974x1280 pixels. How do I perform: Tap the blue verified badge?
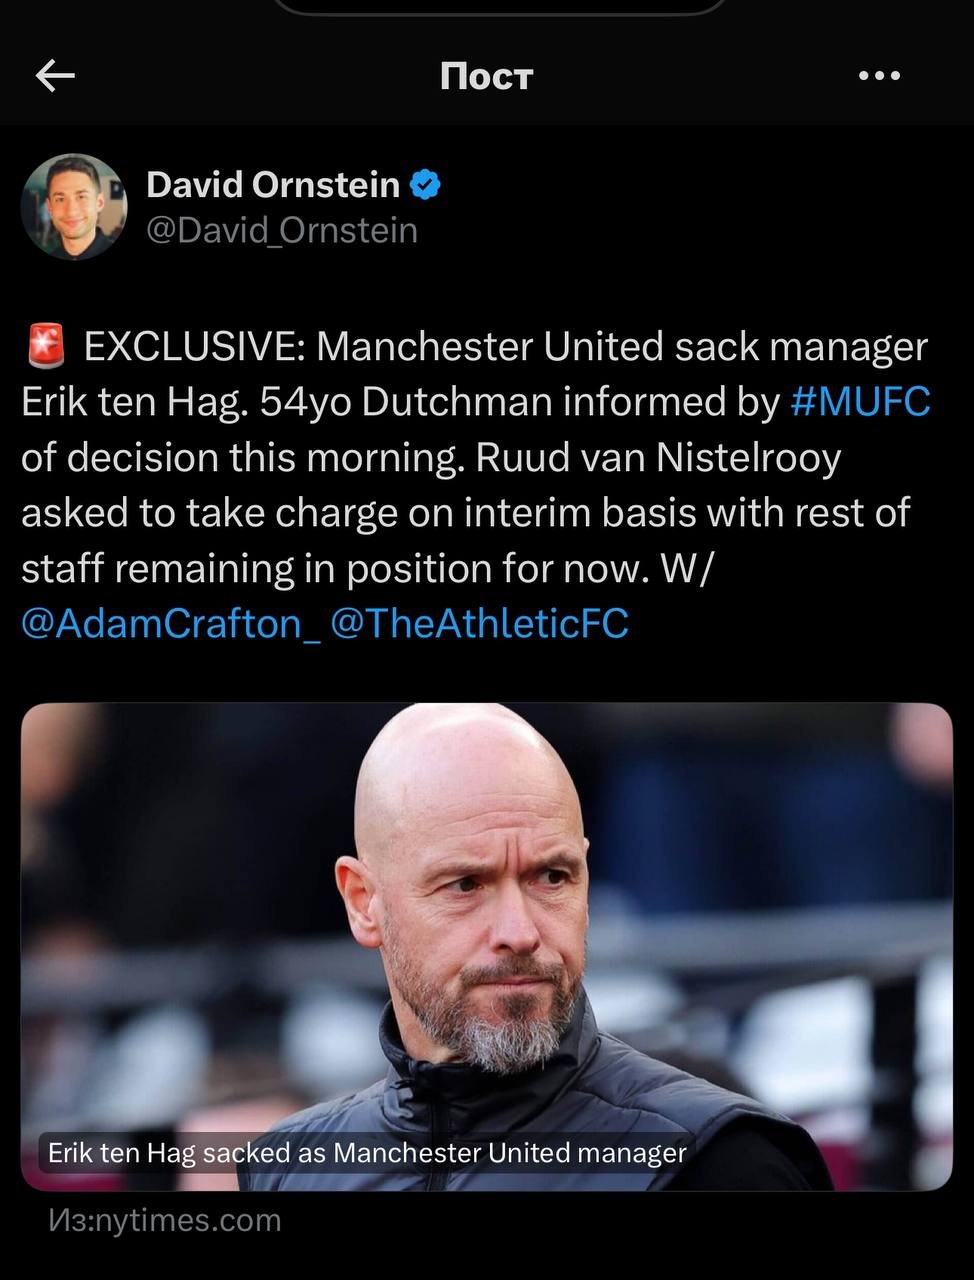point(426,184)
